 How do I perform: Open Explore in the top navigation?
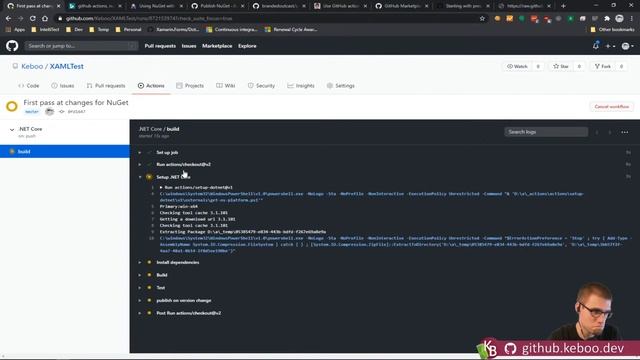[247, 46]
